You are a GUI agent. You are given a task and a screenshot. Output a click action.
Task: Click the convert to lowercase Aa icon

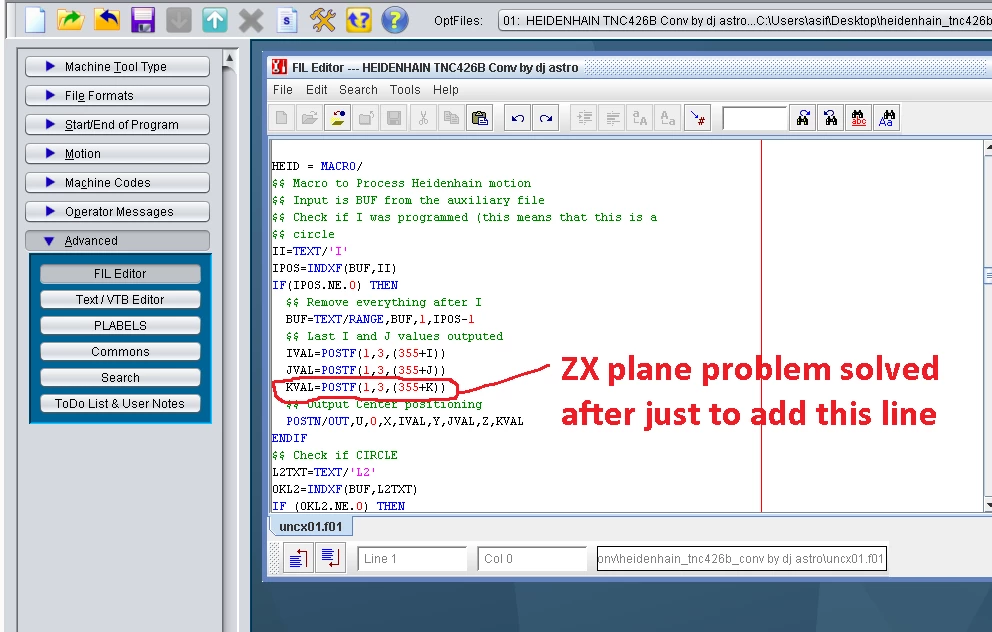(x=667, y=118)
